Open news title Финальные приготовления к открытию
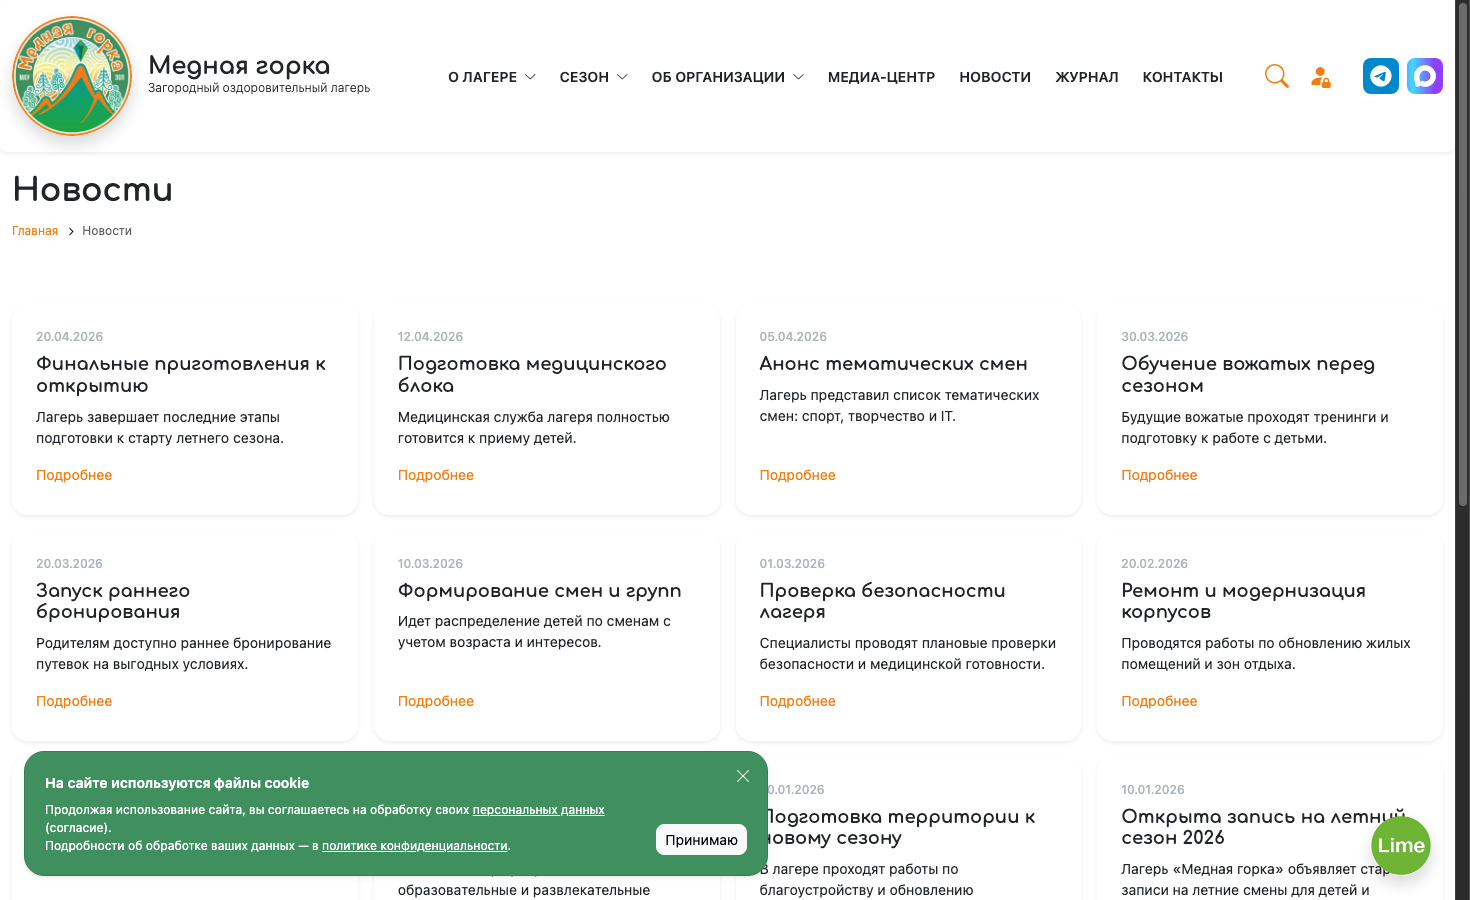This screenshot has height=900, width=1470. (181, 375)
